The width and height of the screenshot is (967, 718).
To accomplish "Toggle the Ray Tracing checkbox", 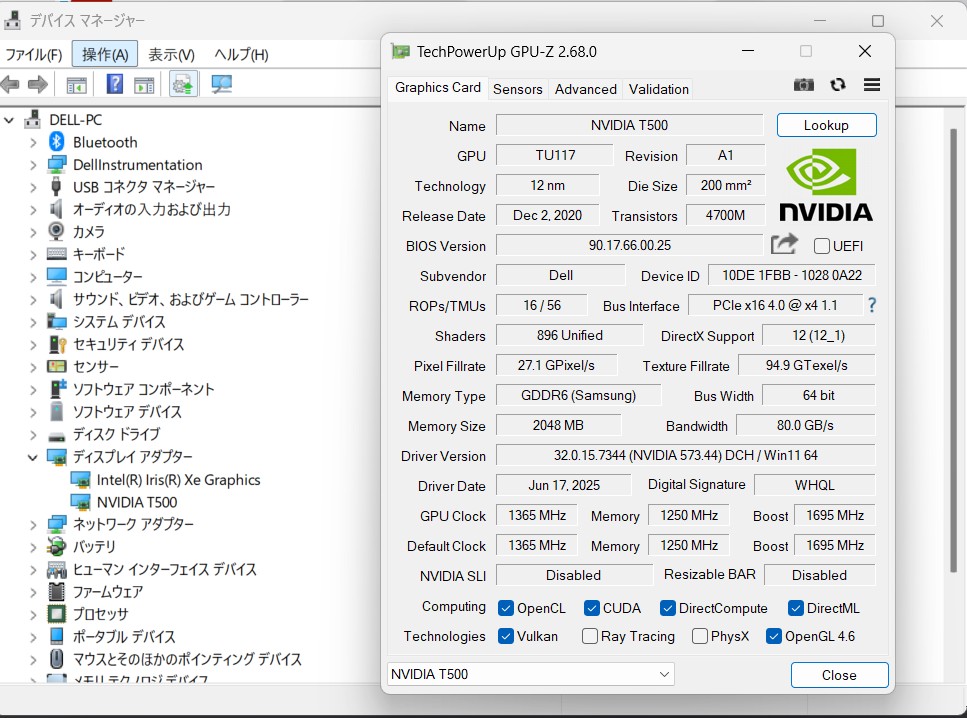I will (x=590, y=636).
